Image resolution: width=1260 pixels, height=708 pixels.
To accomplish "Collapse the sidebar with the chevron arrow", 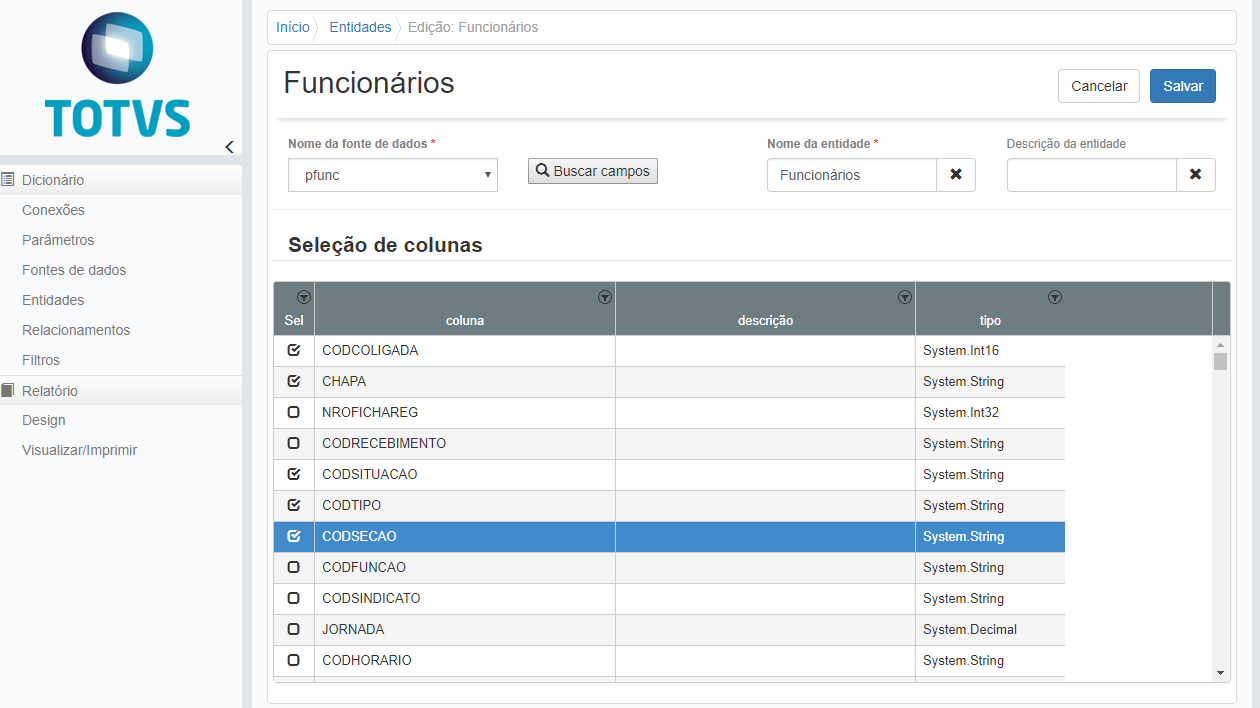I will tap(229, 147).
